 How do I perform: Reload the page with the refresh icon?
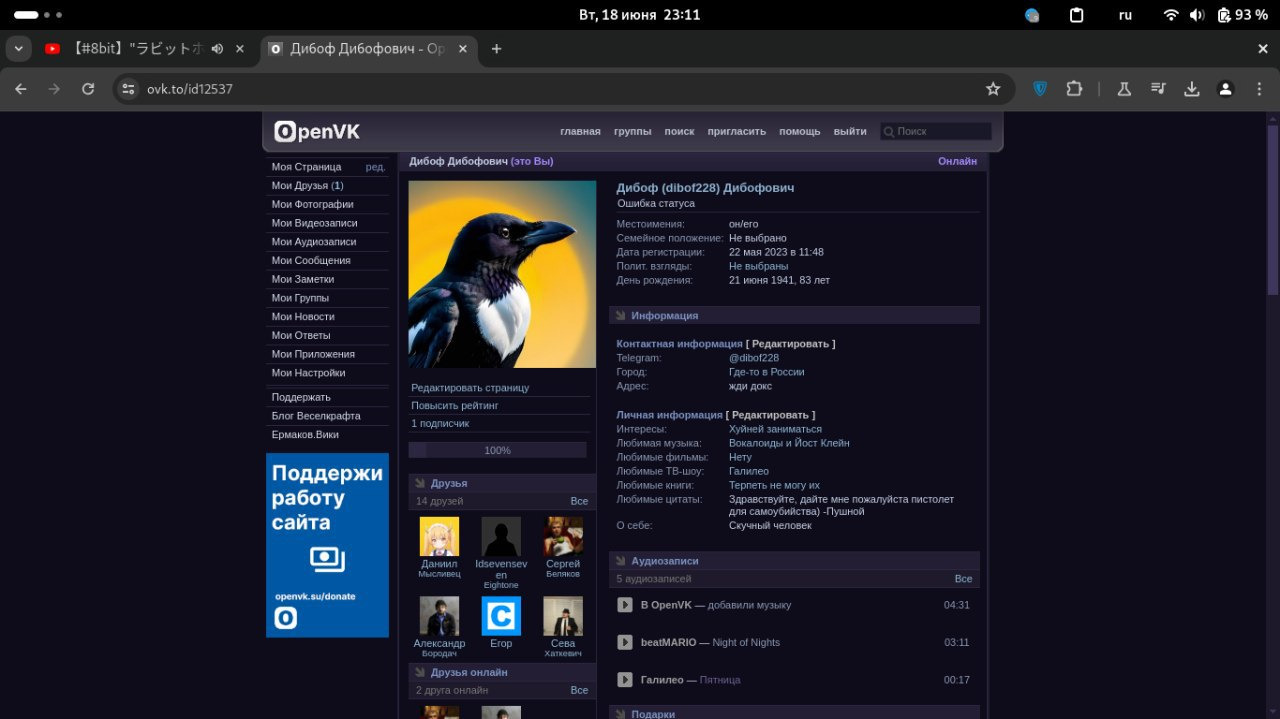click(88, 89)
